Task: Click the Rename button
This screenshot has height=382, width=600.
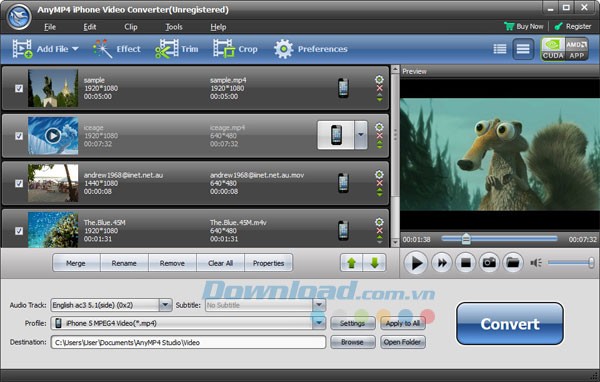Action: [124, 263]
